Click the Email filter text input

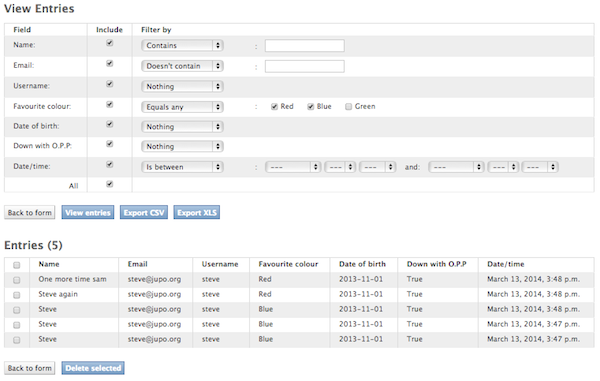(305, 66)
